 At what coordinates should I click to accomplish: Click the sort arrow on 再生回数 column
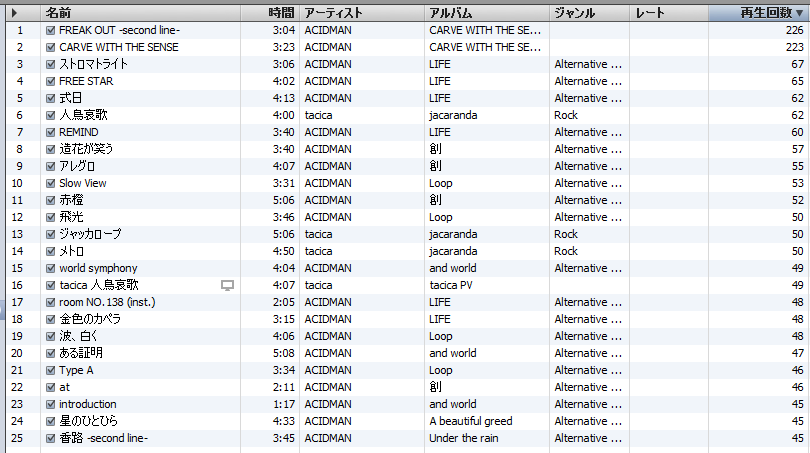pos(800,13)
